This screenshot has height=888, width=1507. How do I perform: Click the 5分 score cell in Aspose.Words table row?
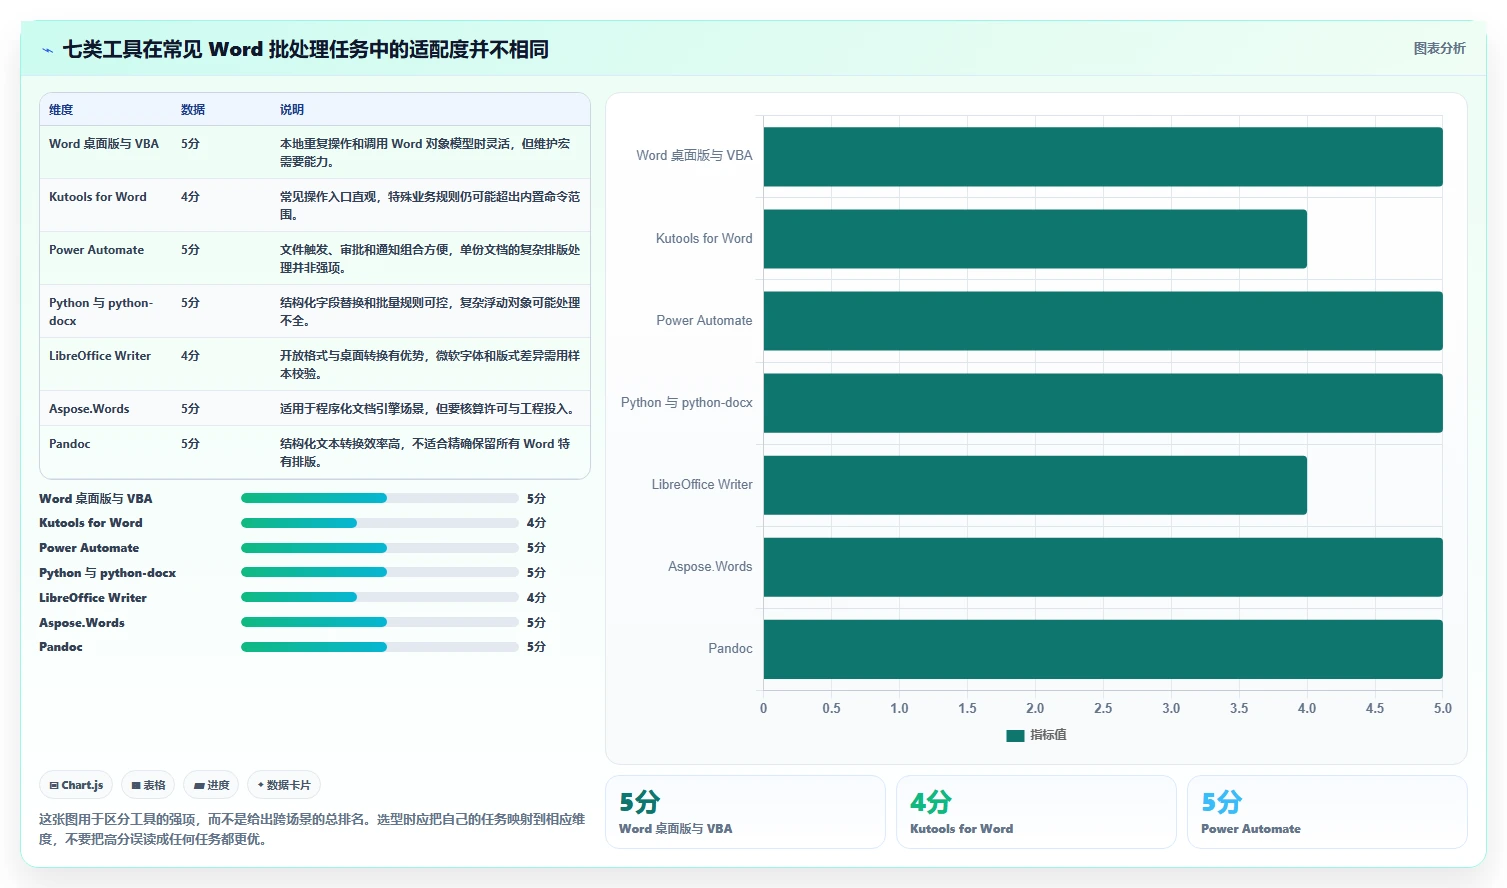(190, 409)
